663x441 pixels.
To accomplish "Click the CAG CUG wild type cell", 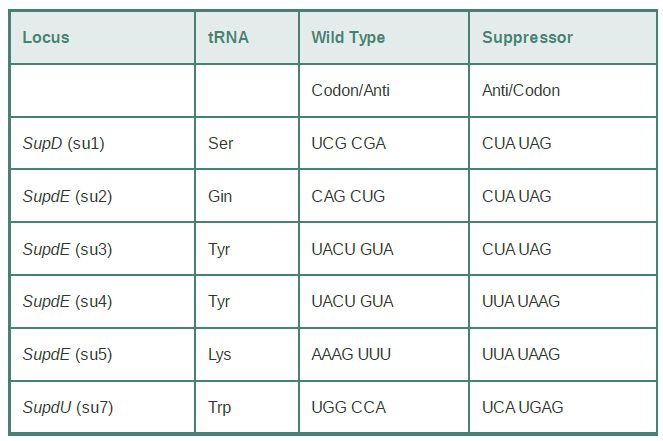I will click(x=384, y=196).
